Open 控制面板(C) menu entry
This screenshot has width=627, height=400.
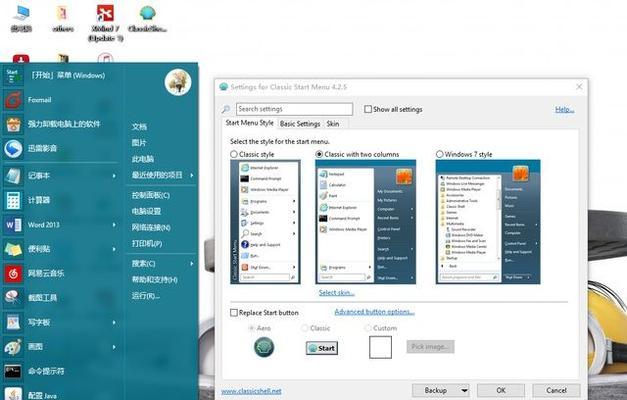click(x=151, y=195)
